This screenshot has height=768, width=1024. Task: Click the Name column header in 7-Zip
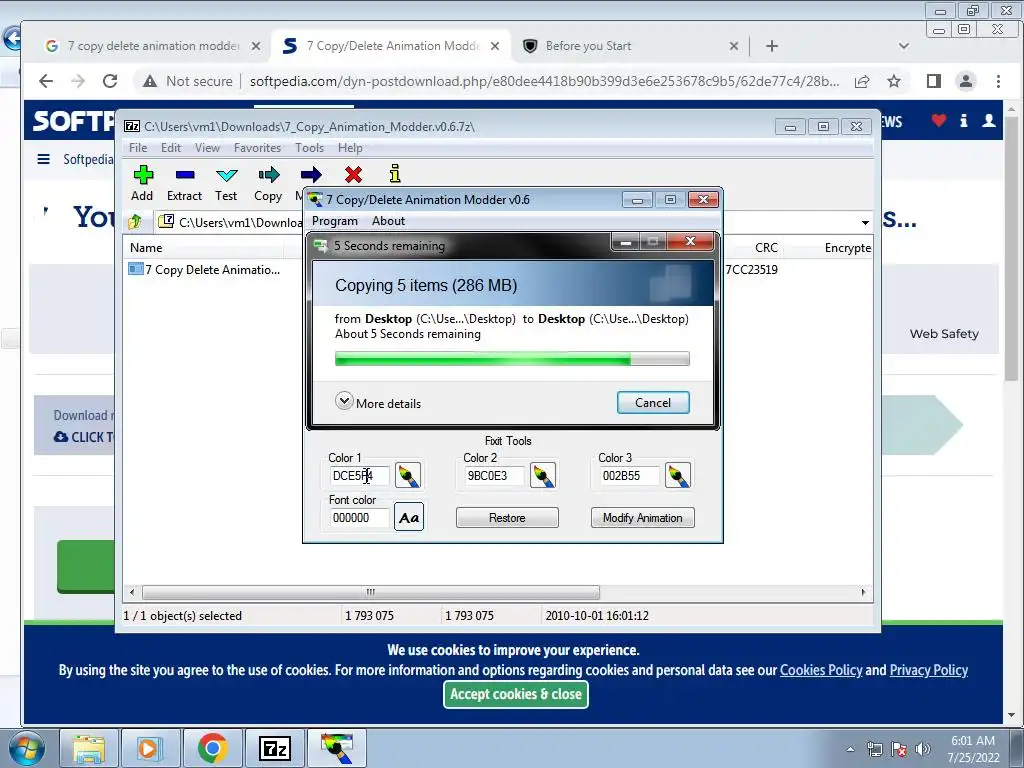click(203, 248)
